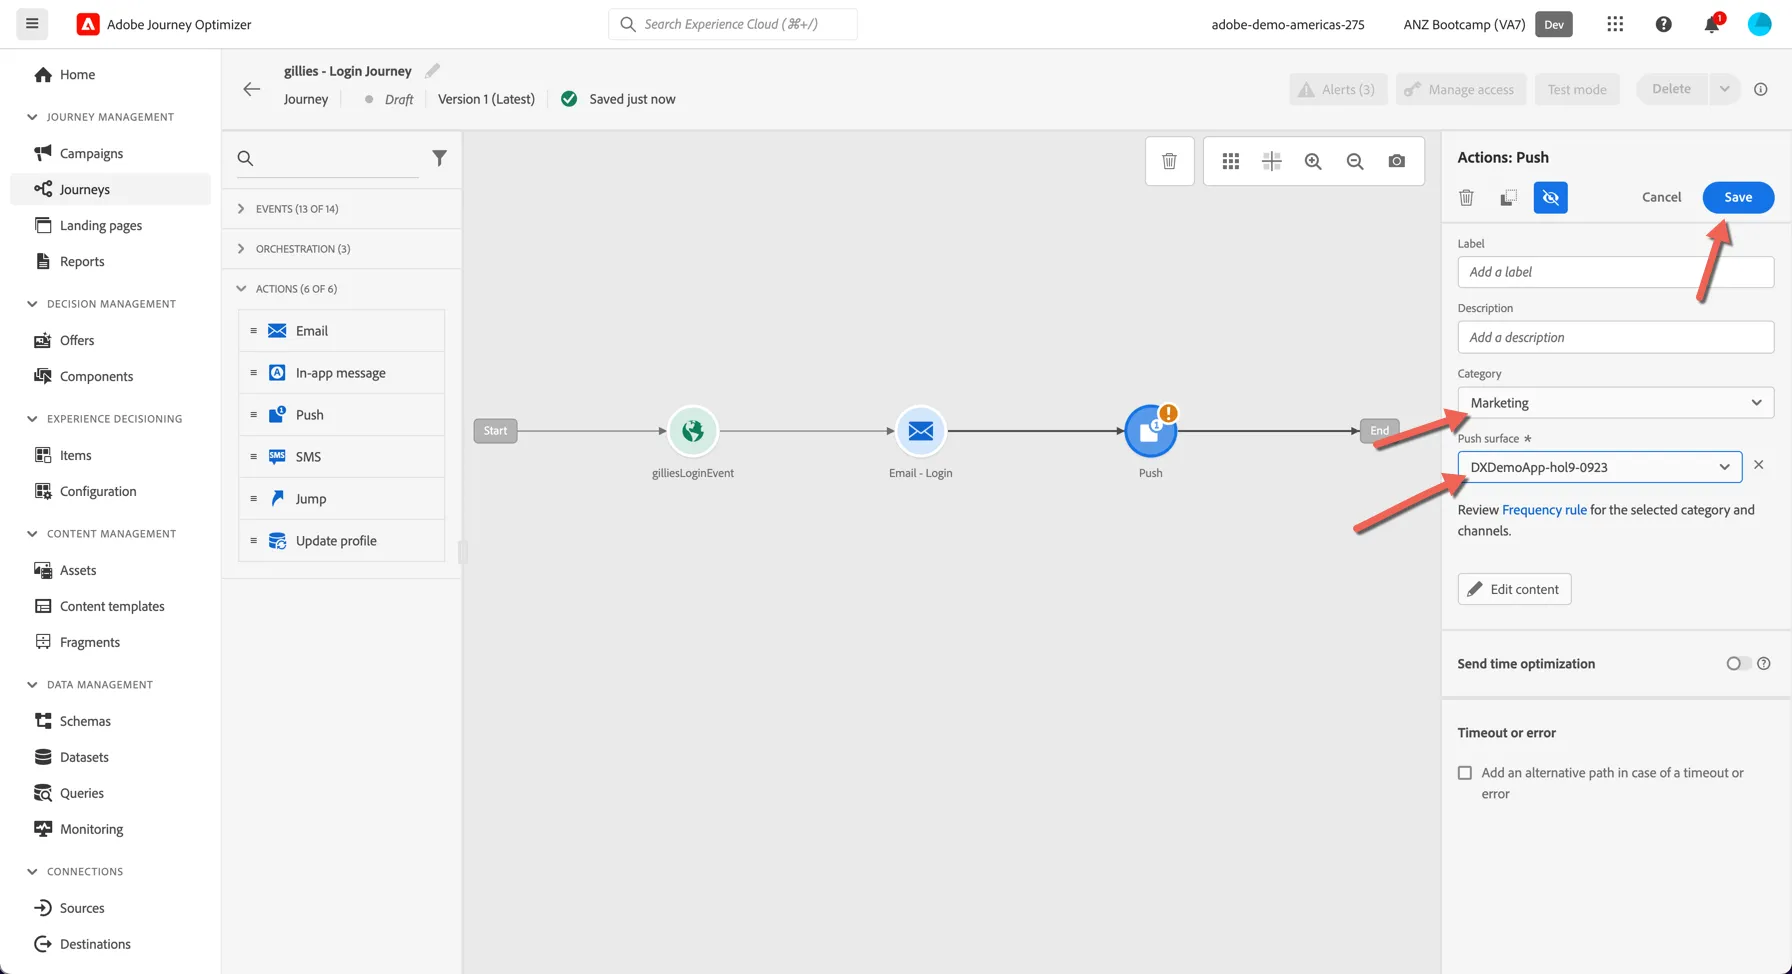Check the alternative path on timeout checkbox
Screen dimensions: 1792x974
click(x=1465, y=773)
